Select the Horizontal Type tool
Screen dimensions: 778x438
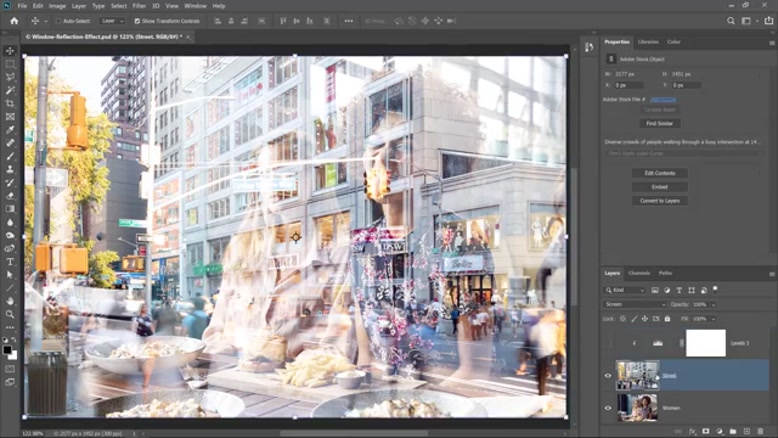point(10,261)
